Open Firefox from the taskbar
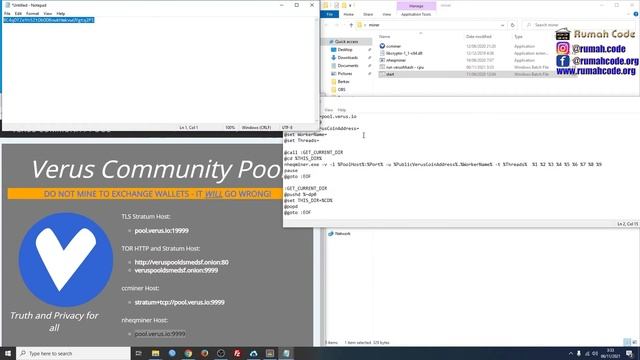Image resolution: width=640 pixels, height=360 pixels. pos(204,353)
